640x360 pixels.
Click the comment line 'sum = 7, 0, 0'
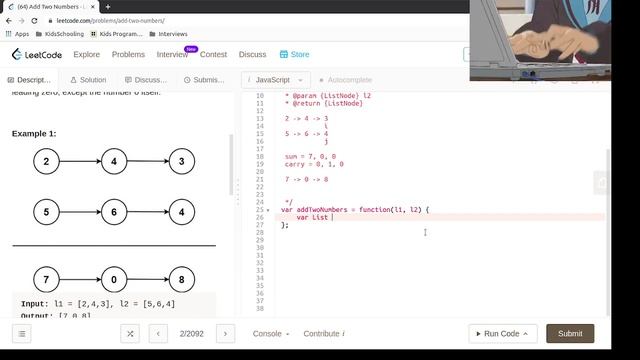click(x=310, y=157)
